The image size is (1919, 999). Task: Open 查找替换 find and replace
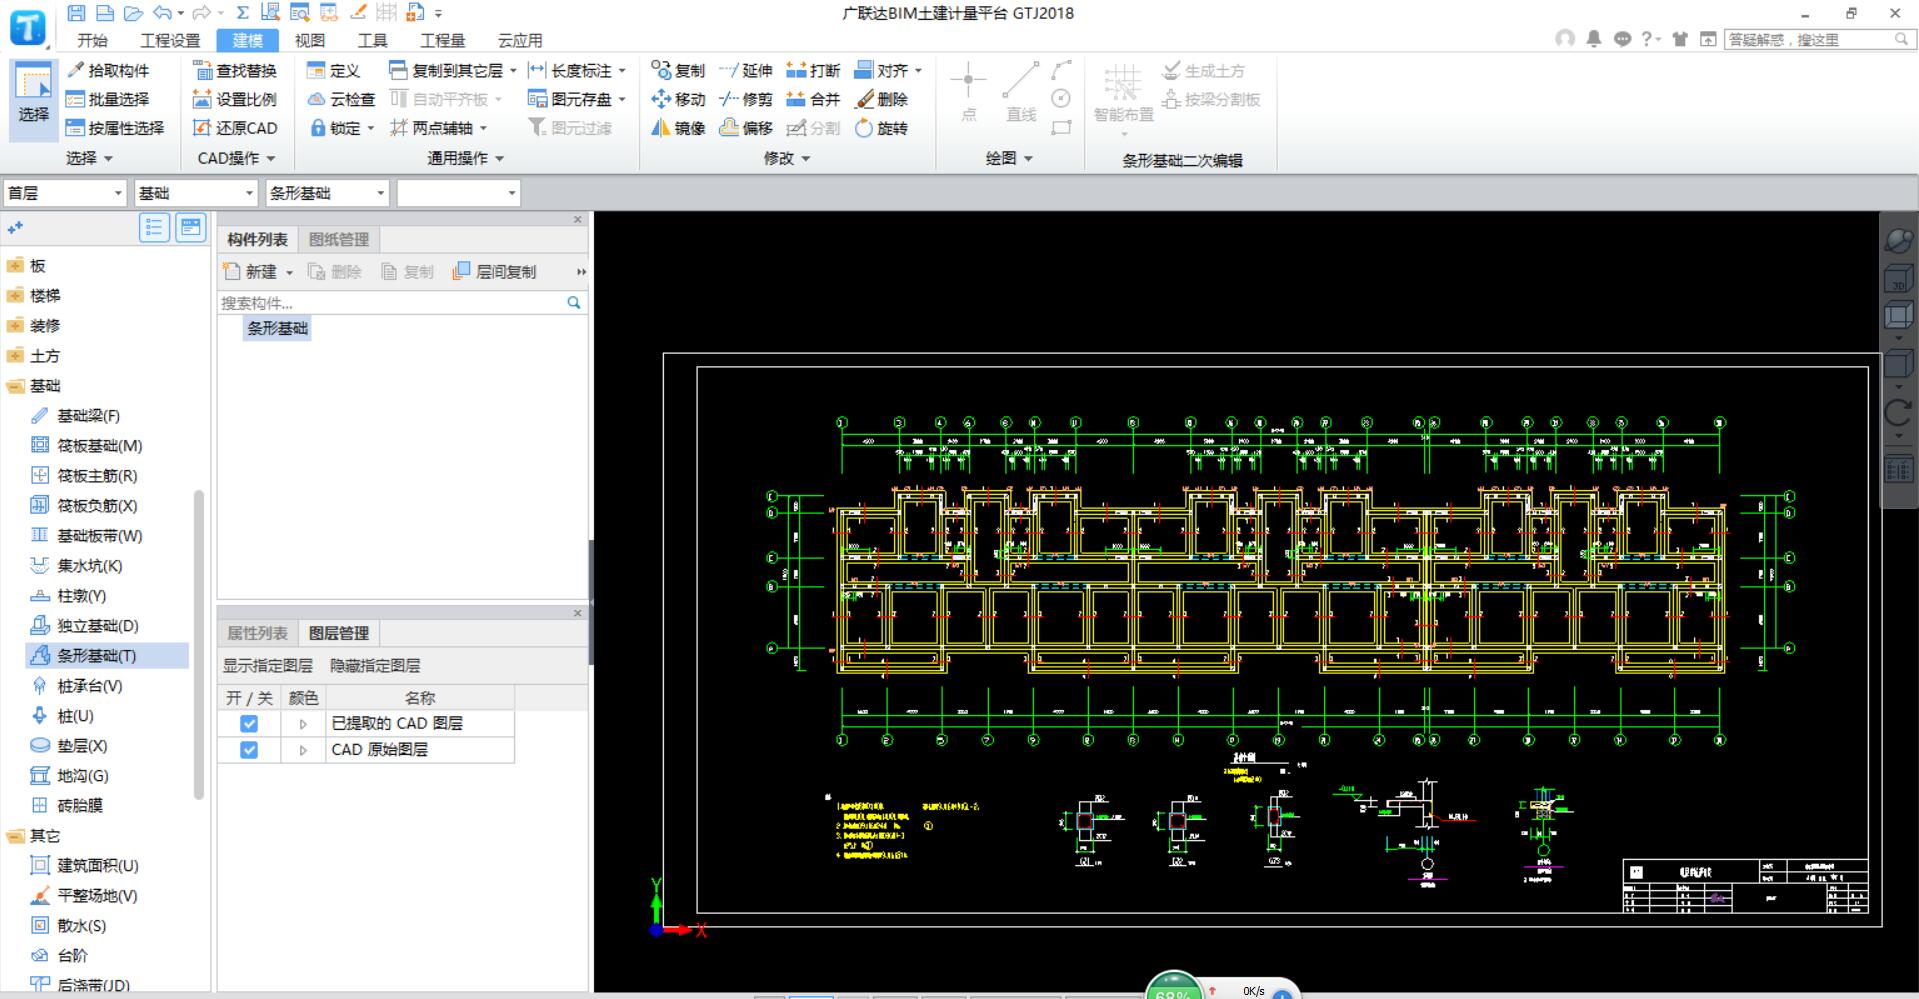point(235,70)
